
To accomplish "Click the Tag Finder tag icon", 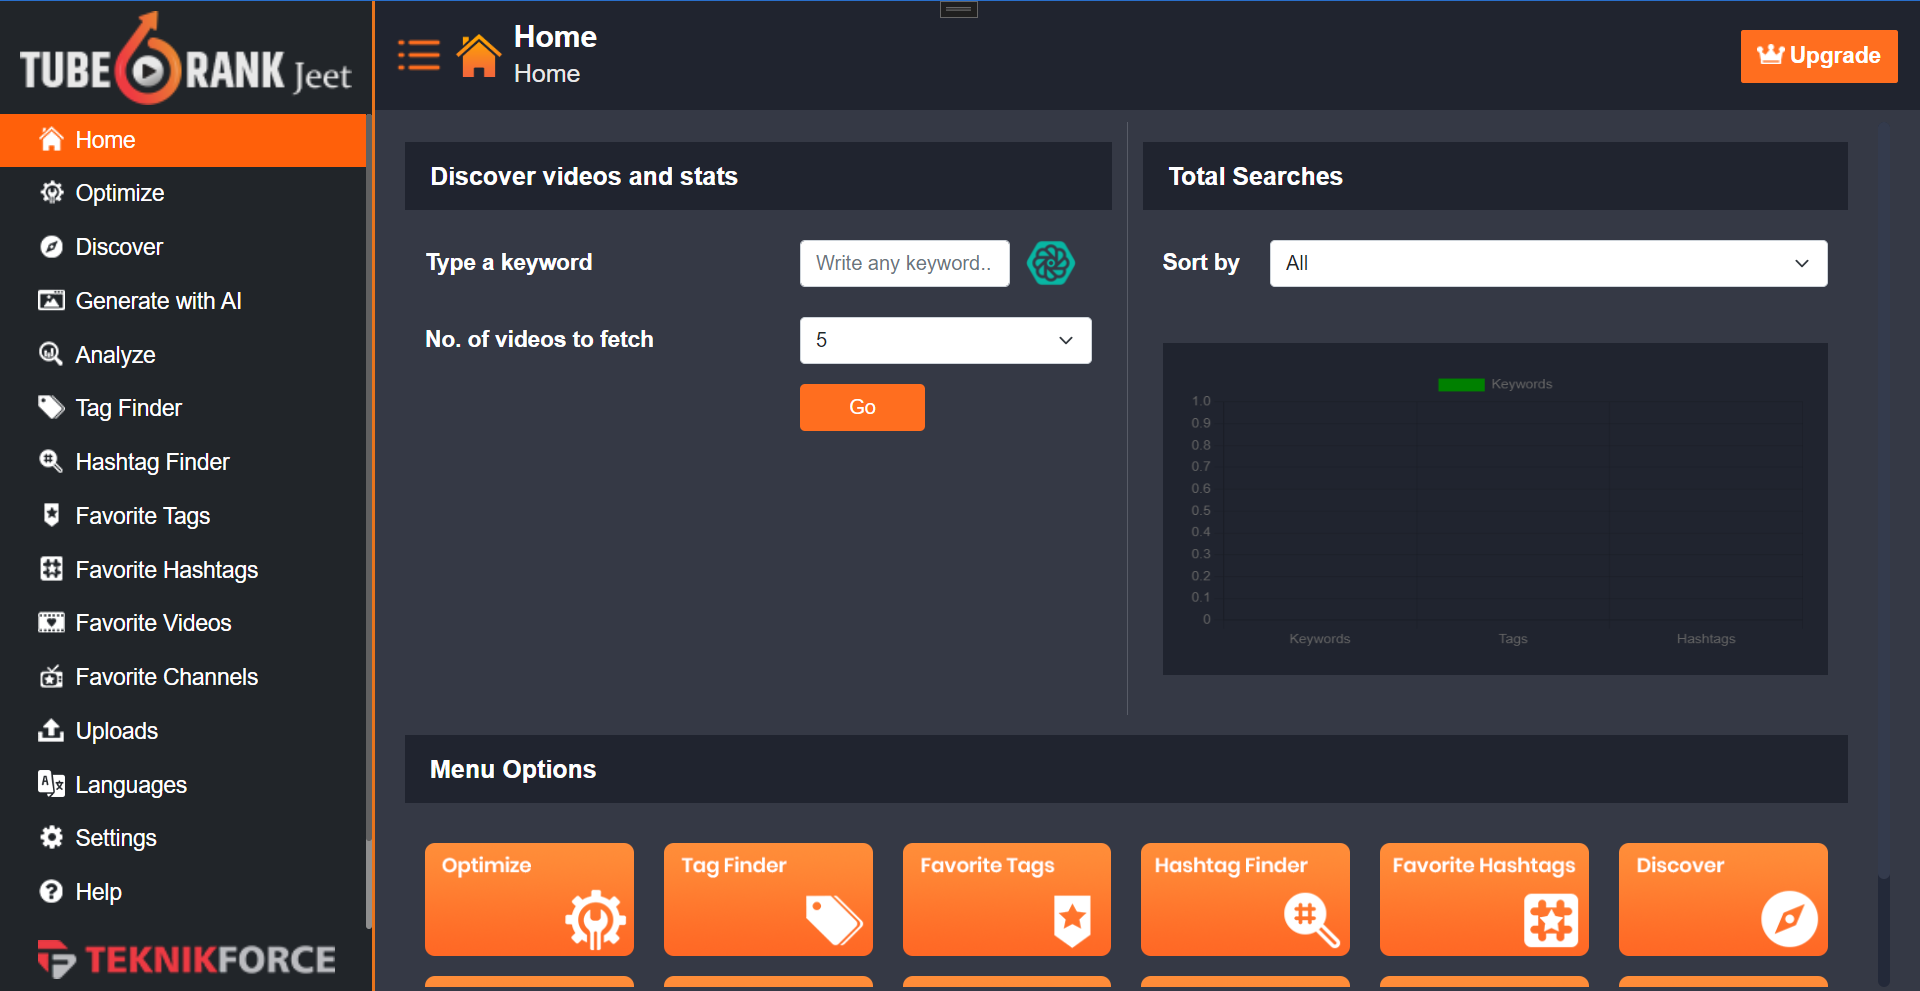I will pyautogui.click(x=51, y=407).
